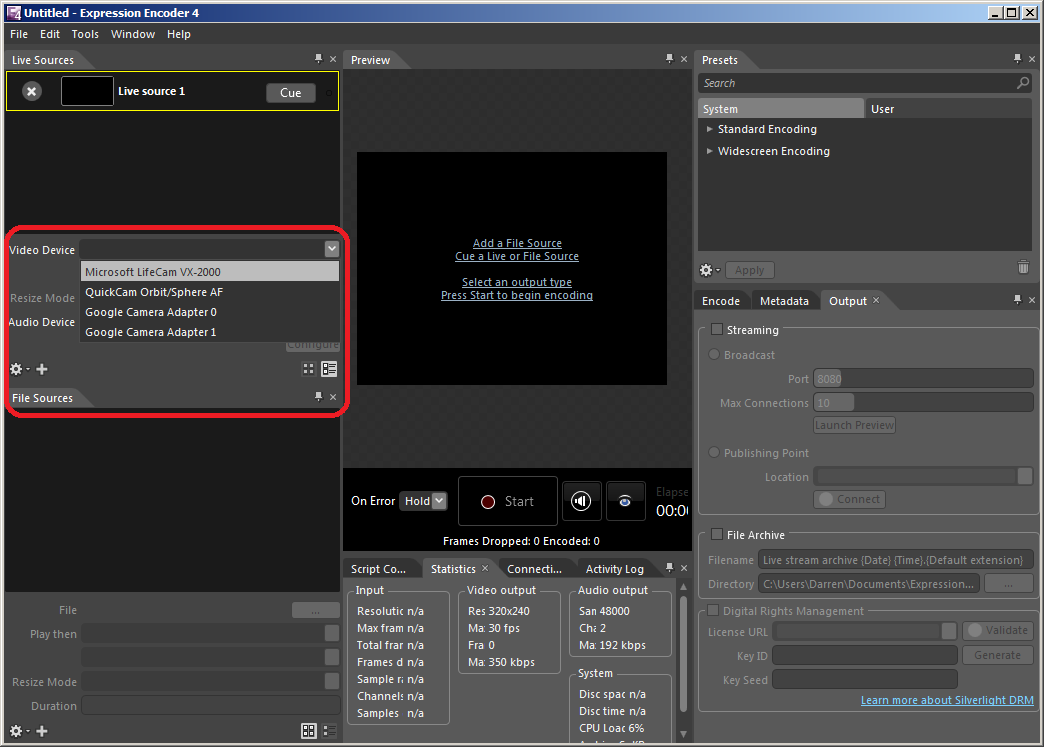Image resolution: width=1044 pixels, height=747 pixels.
Task: Add a live source with plus icon
Action: (x=42, y=369)
